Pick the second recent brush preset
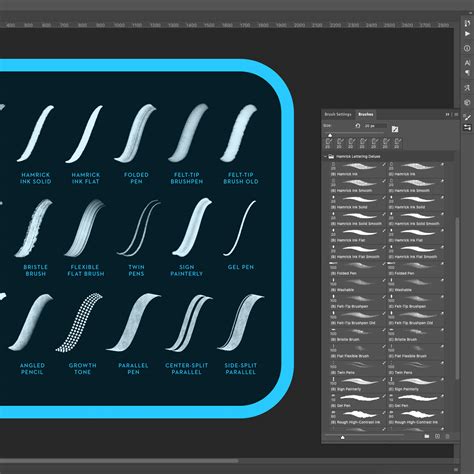 [x=340, y=143]
